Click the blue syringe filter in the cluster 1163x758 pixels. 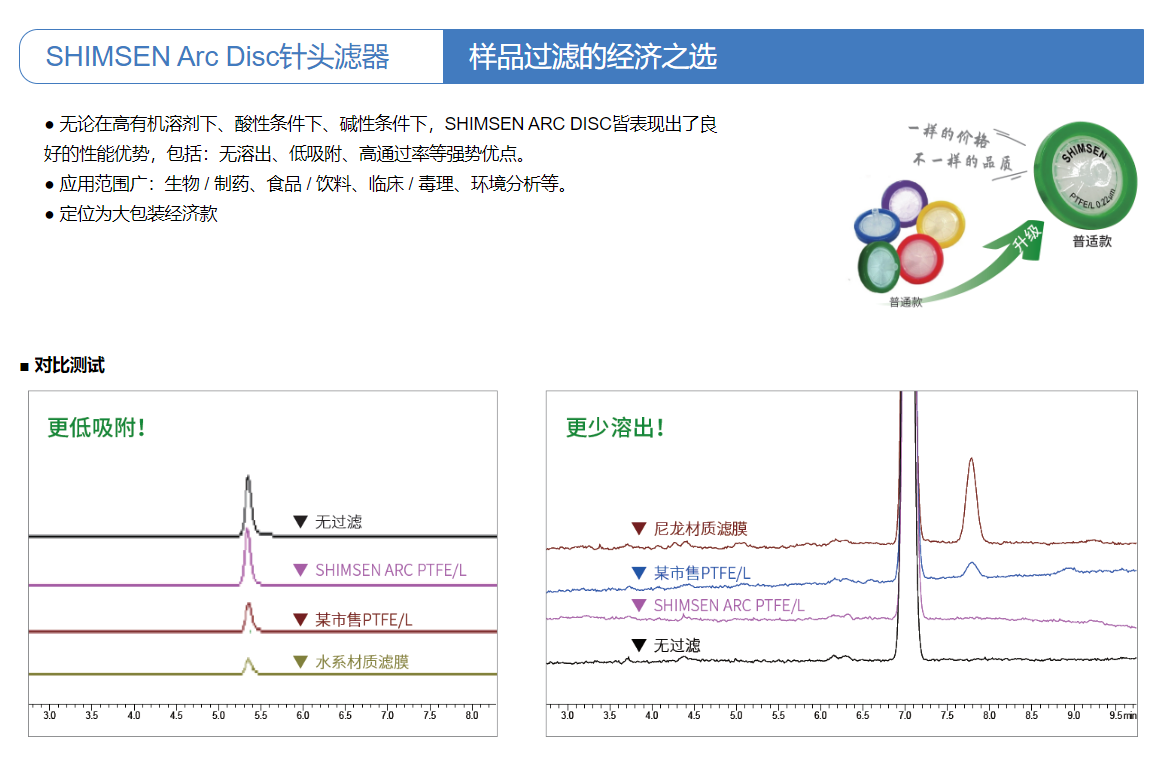click(x=877, y=229)
